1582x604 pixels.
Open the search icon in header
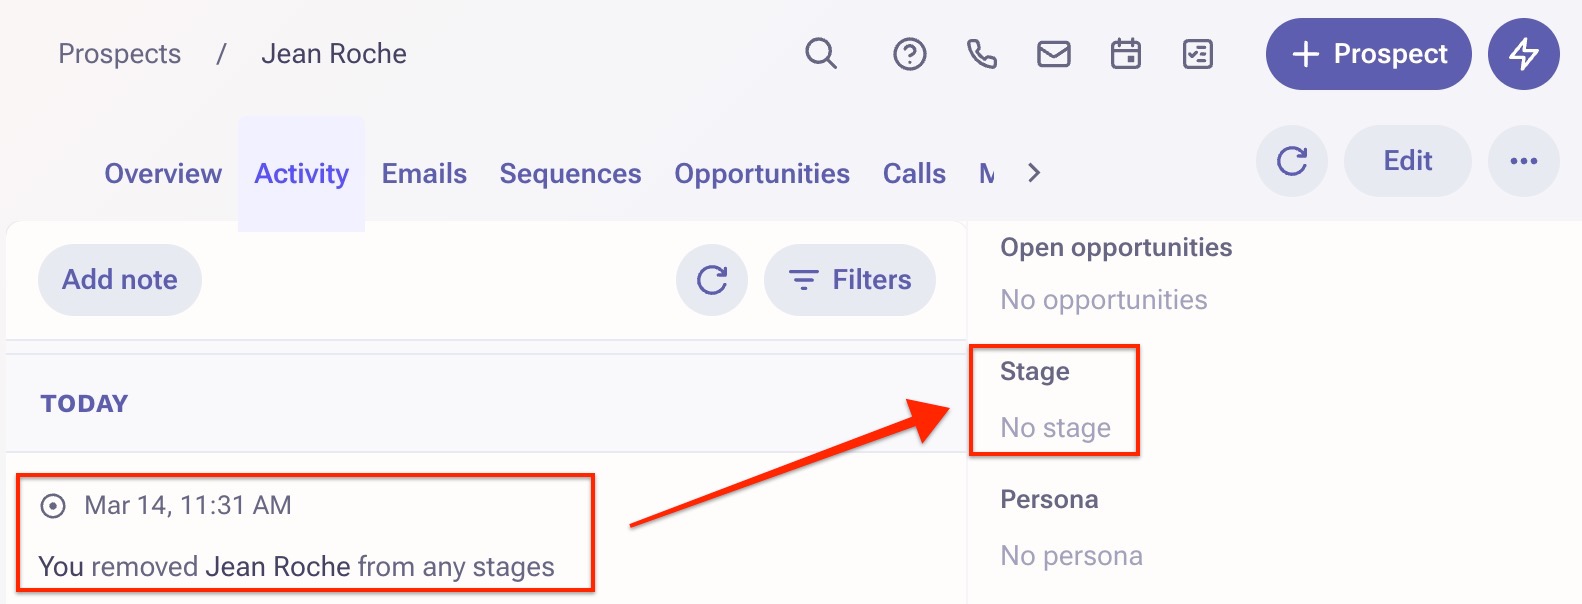[821, 53]
